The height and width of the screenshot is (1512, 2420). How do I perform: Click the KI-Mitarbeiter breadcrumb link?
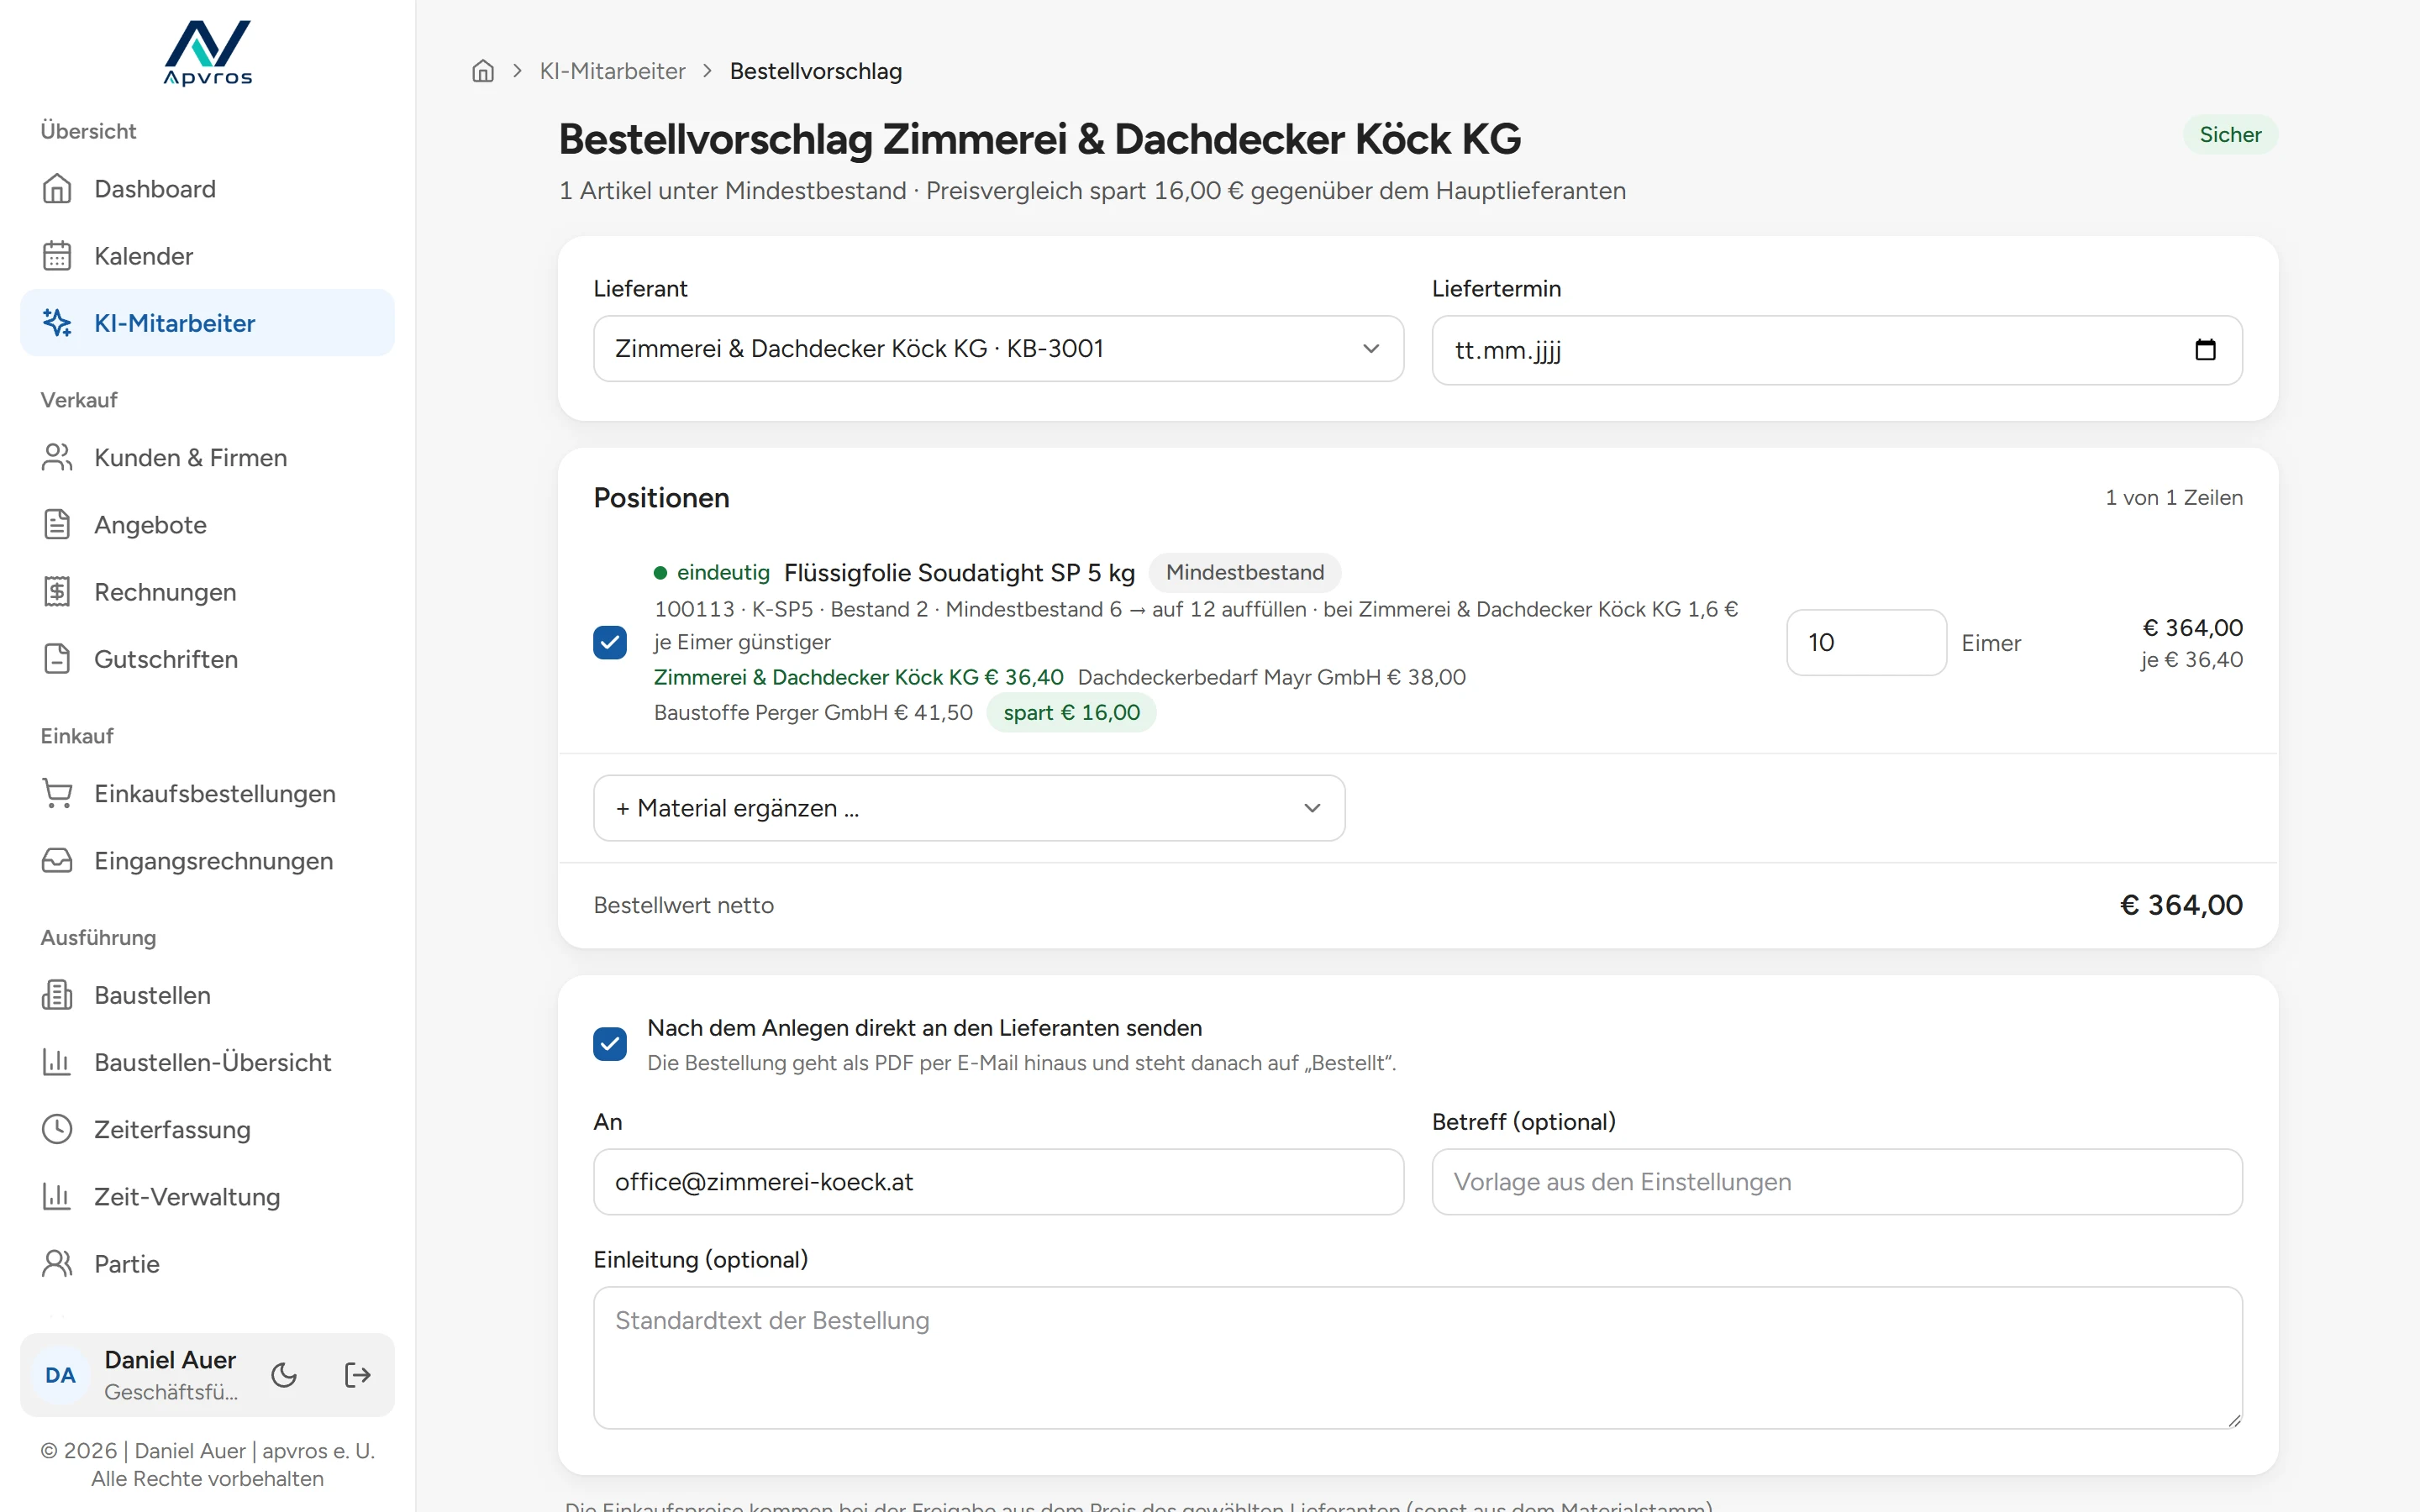click(612, 71)
